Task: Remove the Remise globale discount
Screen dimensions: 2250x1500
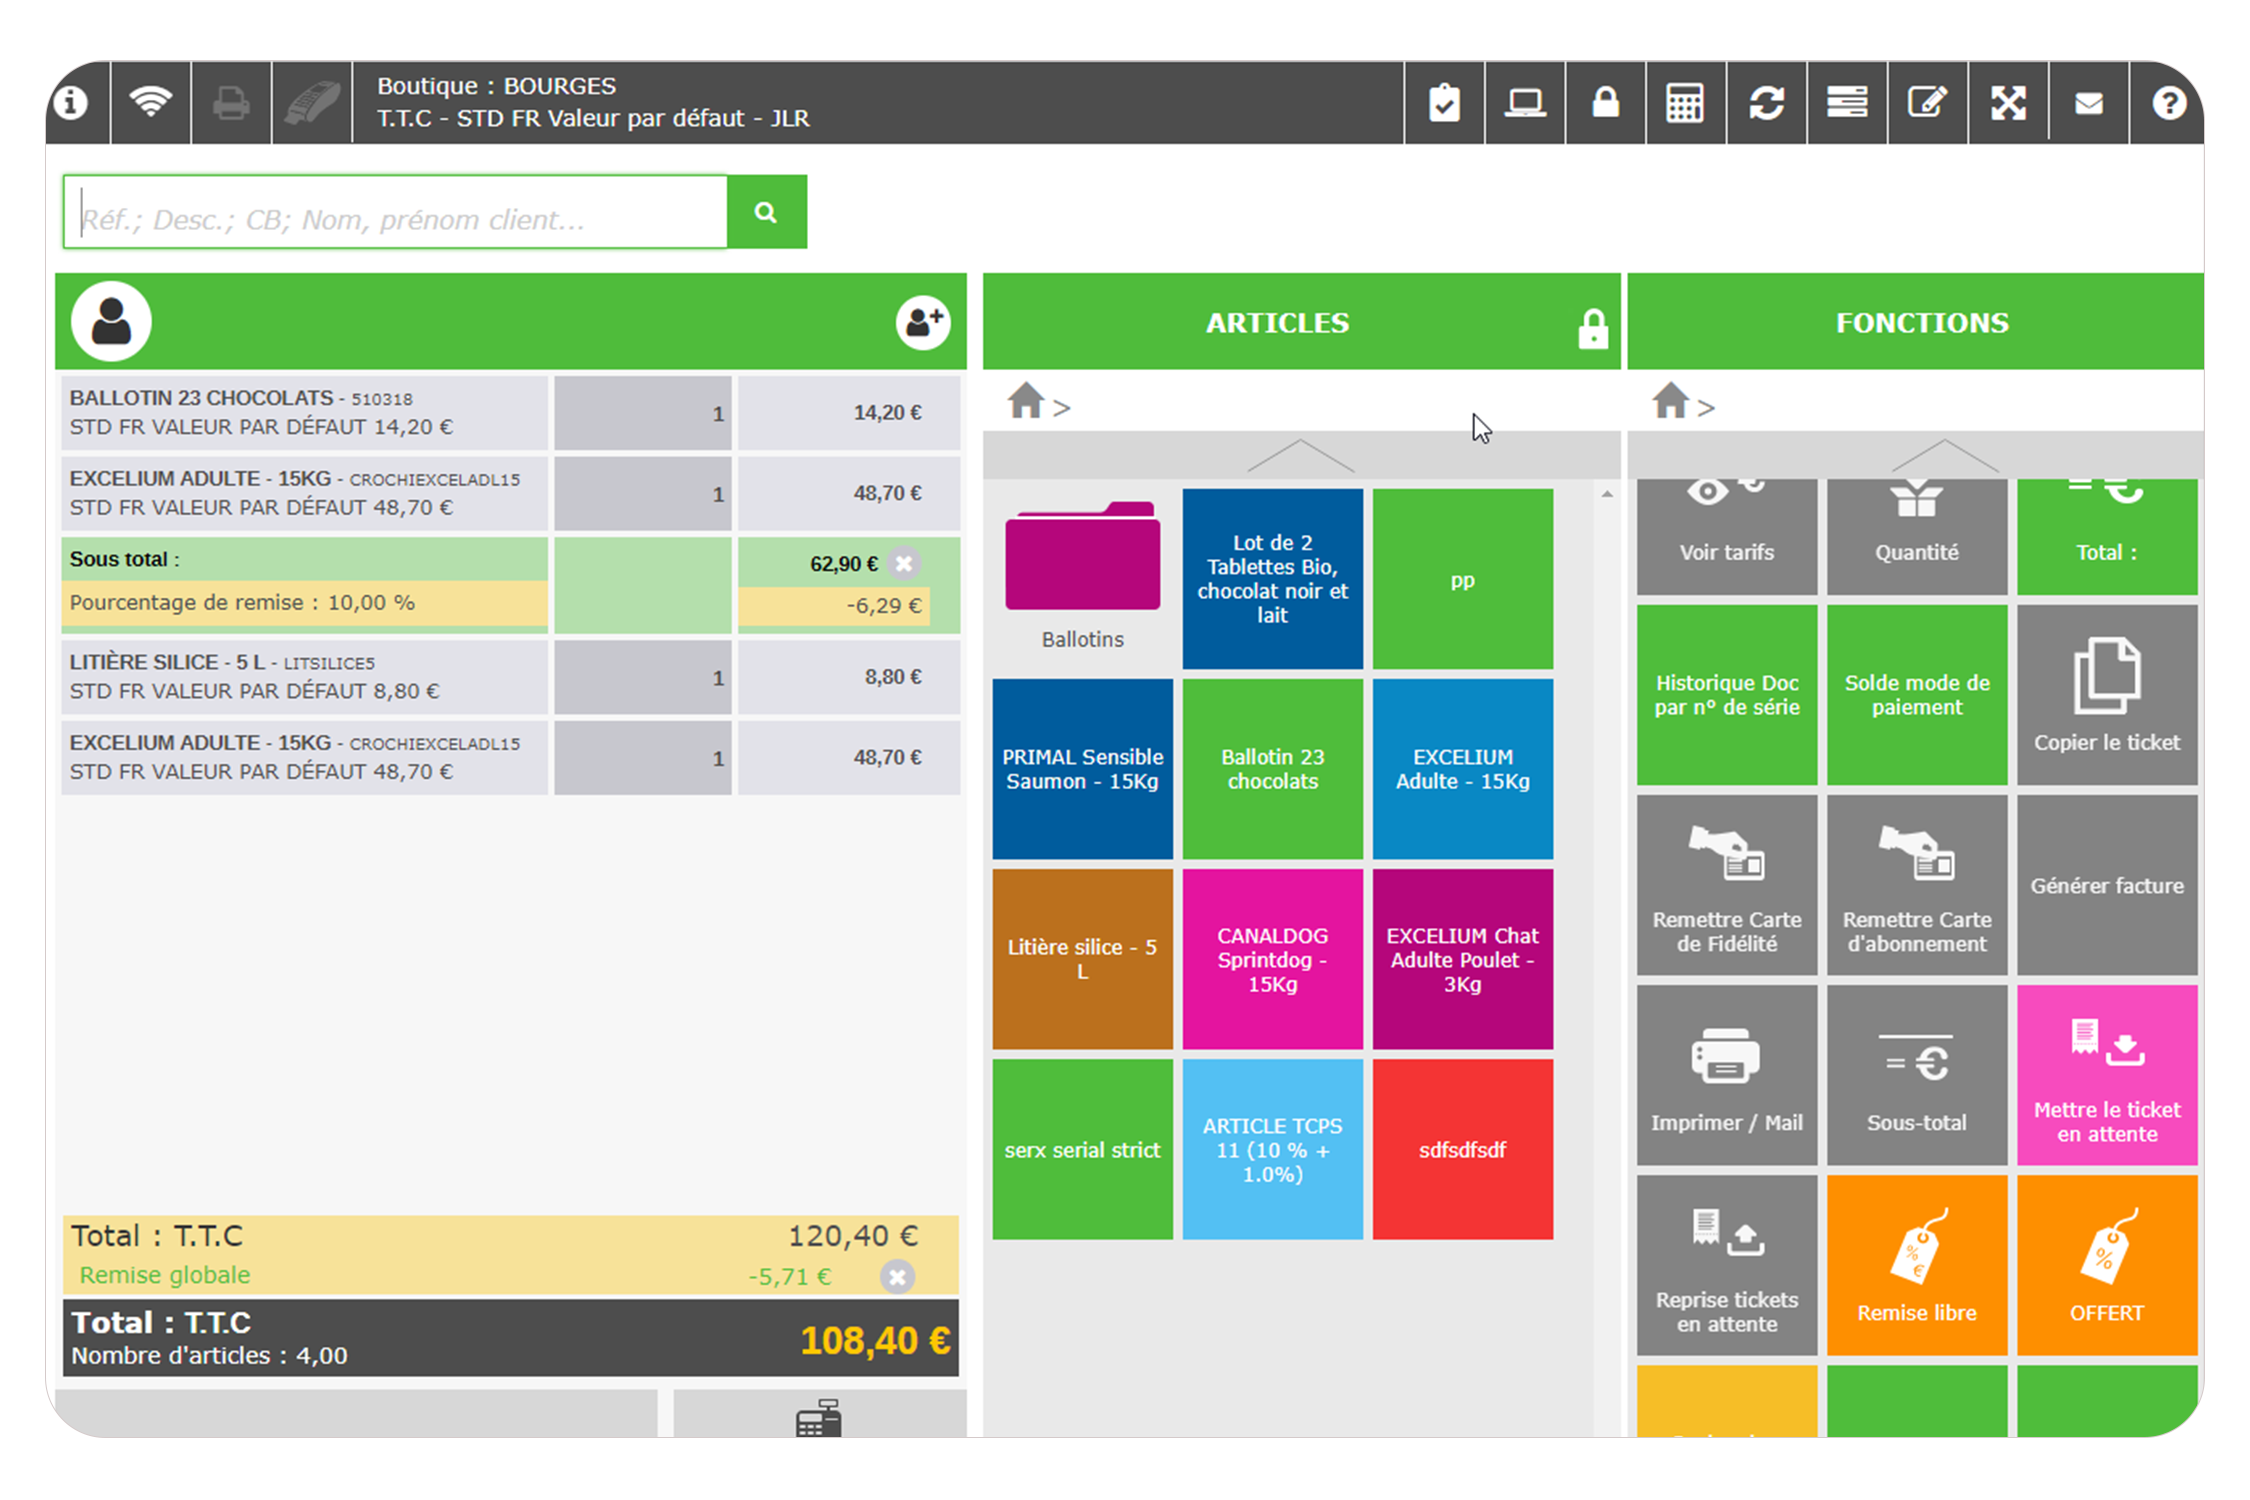Action: (x=897, y=1277)
